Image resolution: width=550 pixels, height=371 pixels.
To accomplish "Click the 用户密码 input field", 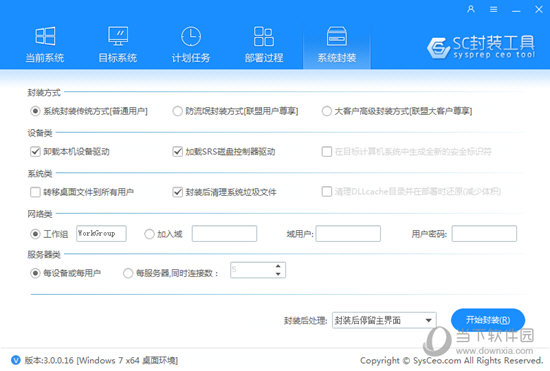I will (x=484, y=234).
